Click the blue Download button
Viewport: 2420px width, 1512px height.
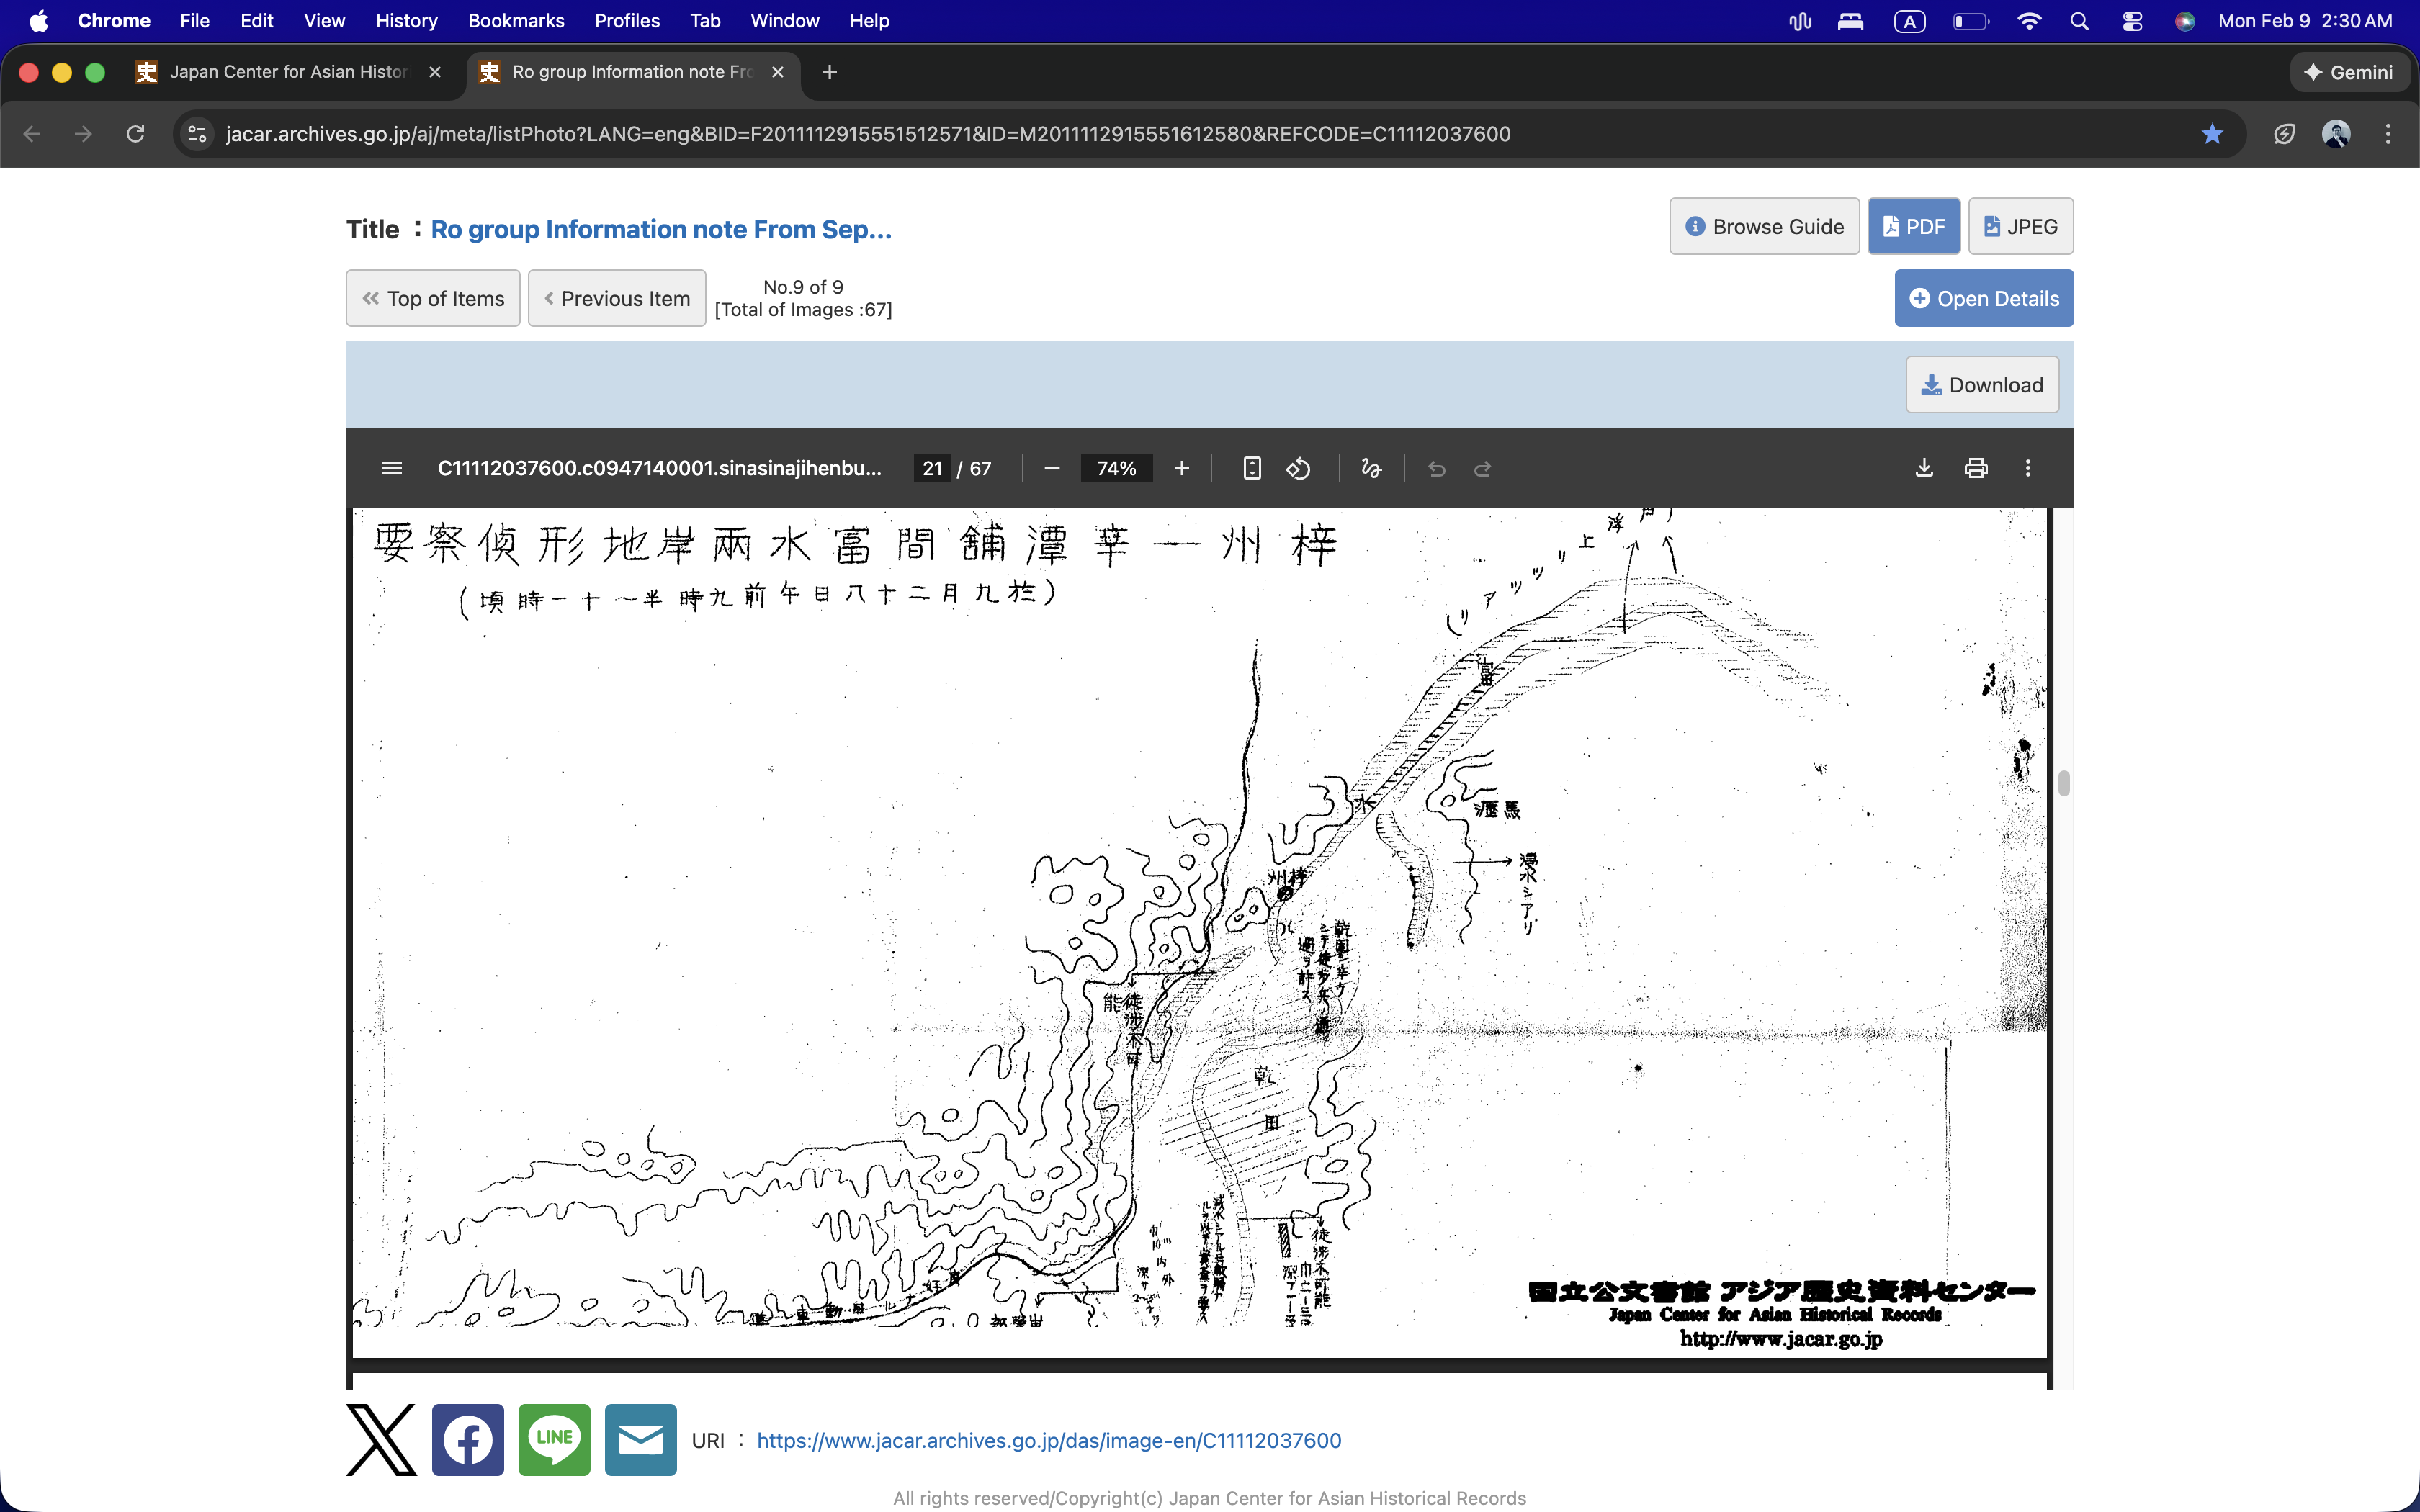pyautogui.click(x=1982, y=385)
